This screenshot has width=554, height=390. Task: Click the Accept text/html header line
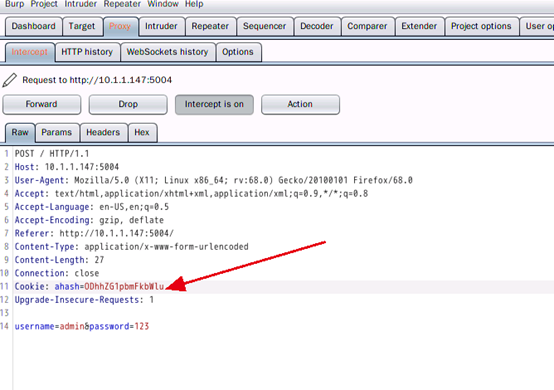tap(191, 194)
